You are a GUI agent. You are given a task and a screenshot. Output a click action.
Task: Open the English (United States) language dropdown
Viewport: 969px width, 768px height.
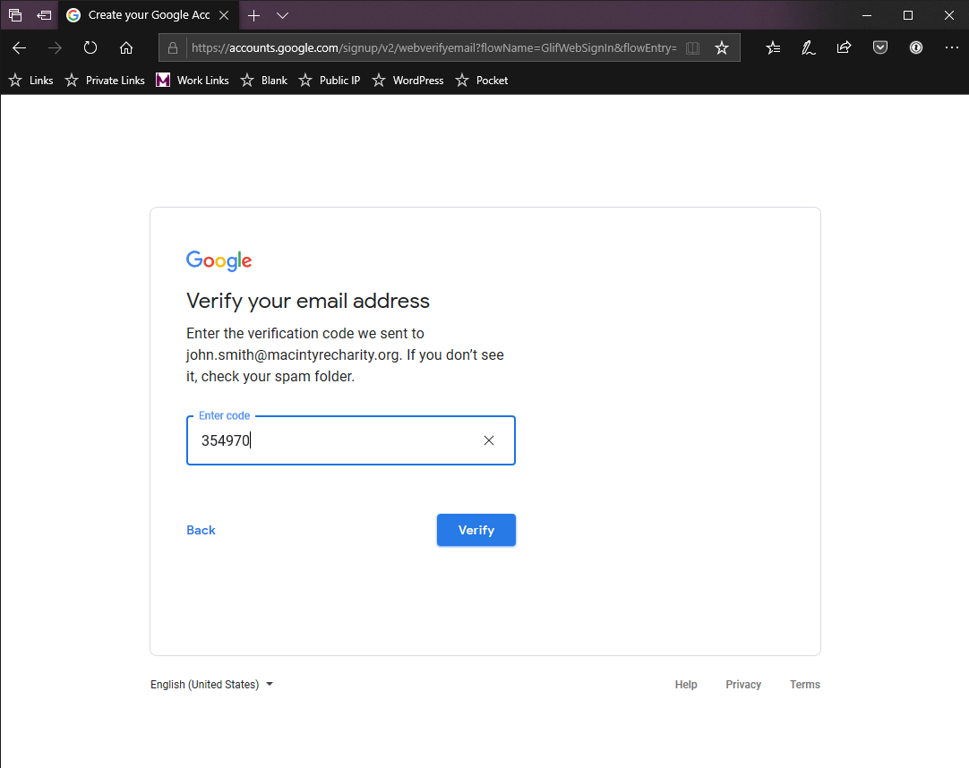212,685
